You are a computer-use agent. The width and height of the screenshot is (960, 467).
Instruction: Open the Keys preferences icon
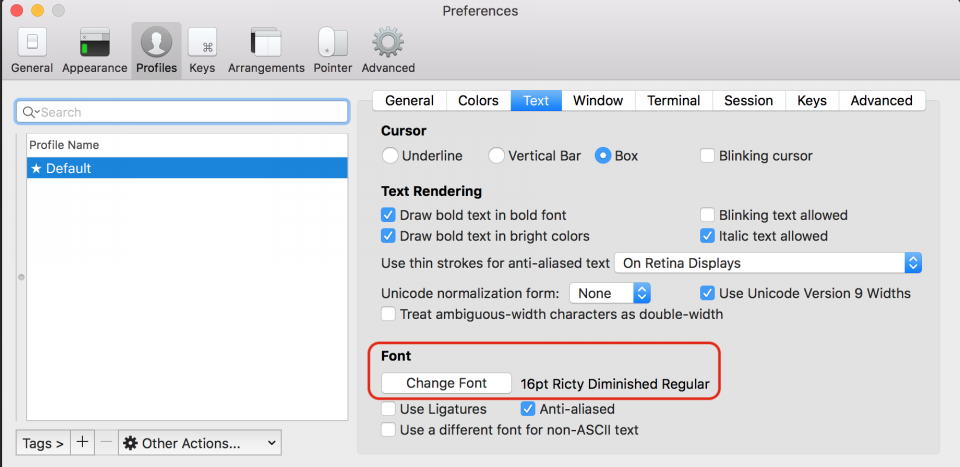click(202, 43)
